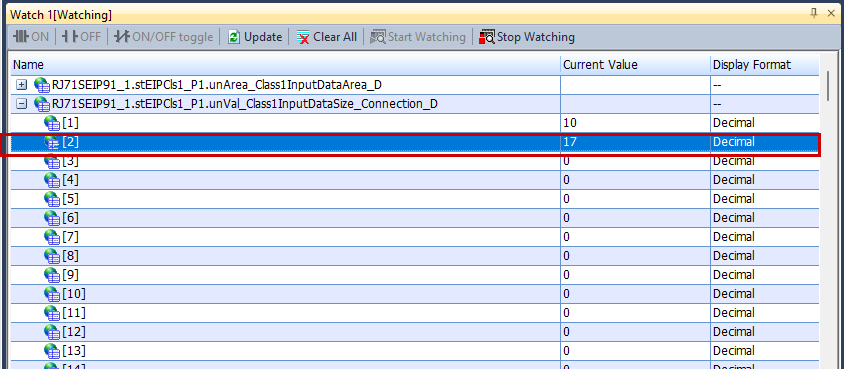The image size is (844, 369).
Task: Expand the unArea_Class1InputDataArea_D node
Action: [22, 84]
